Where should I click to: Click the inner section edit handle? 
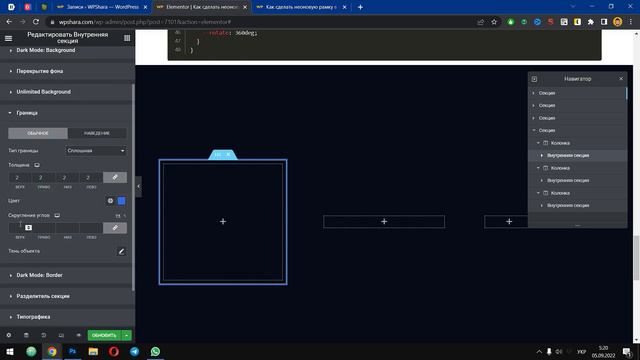pyautogui.click(x=218, y=155)
